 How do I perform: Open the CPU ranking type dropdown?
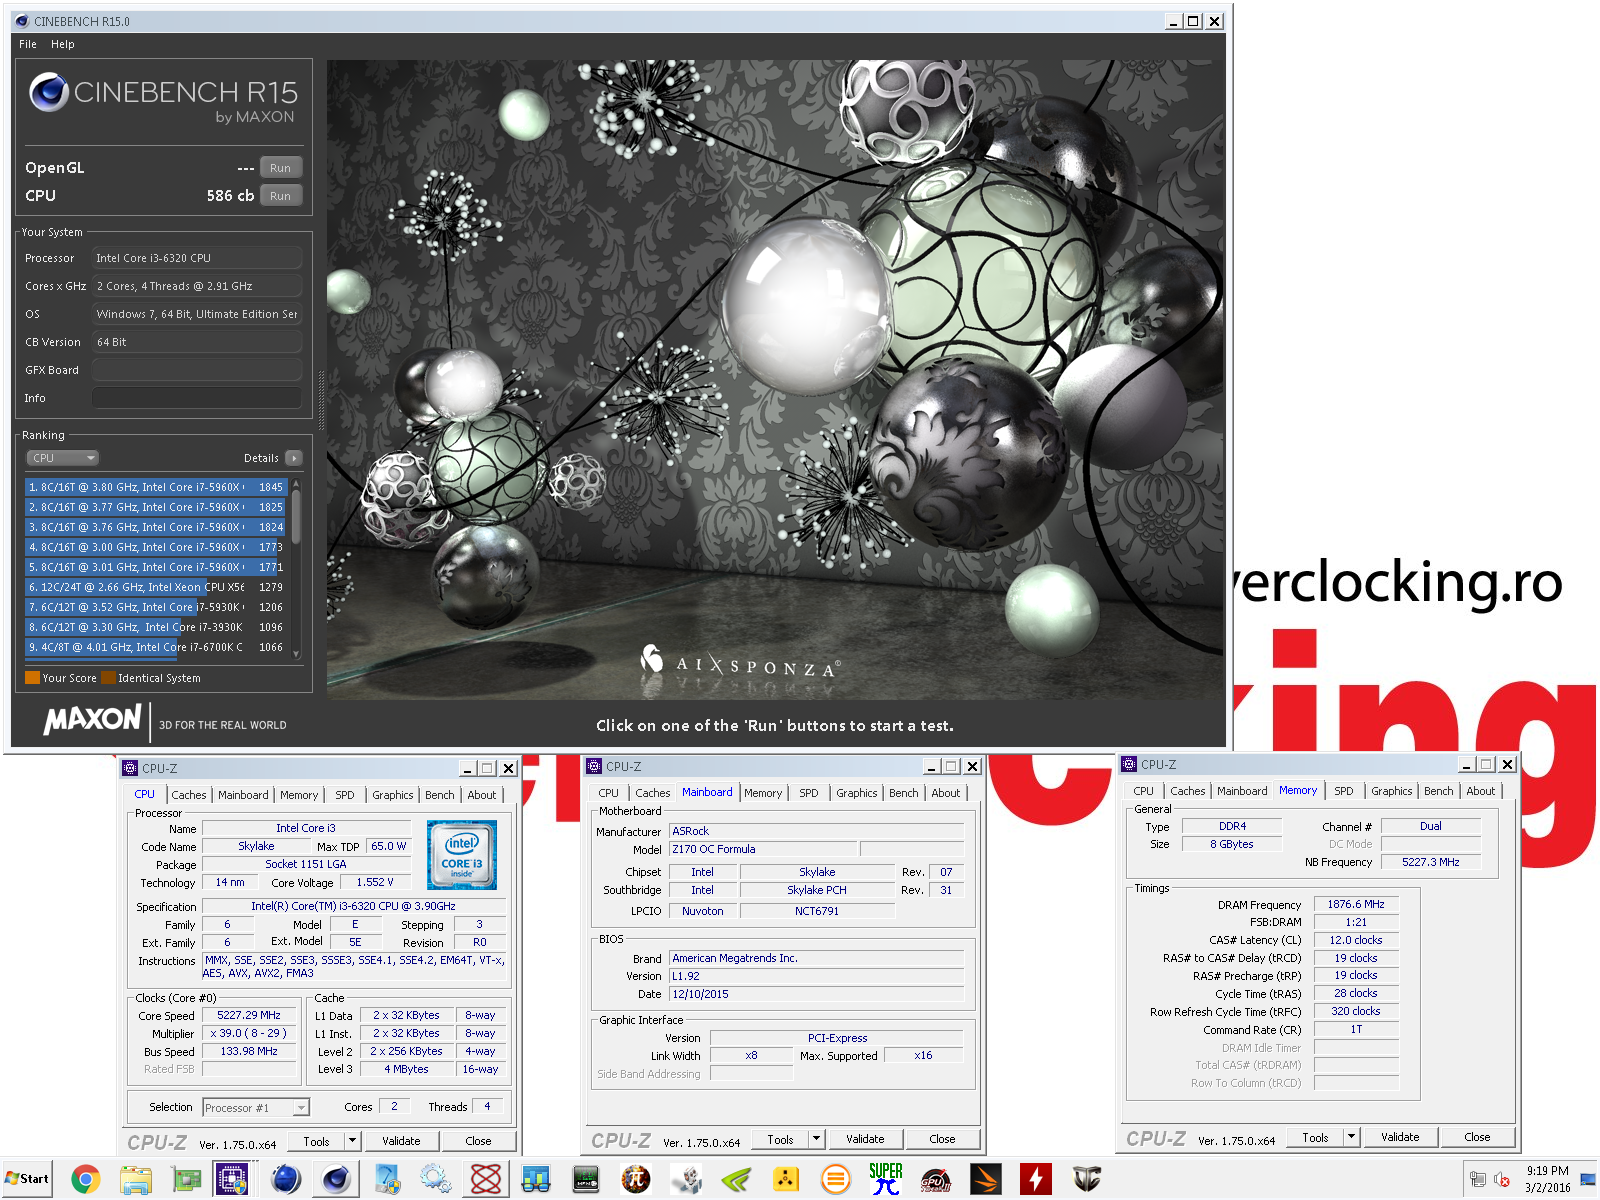coord(62,458)
